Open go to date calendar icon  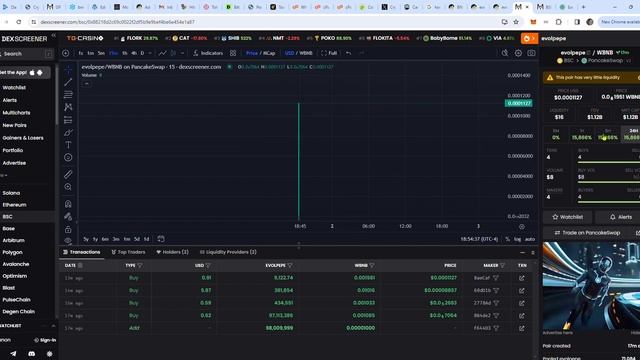pyautogui.click(x=161, y=239)
